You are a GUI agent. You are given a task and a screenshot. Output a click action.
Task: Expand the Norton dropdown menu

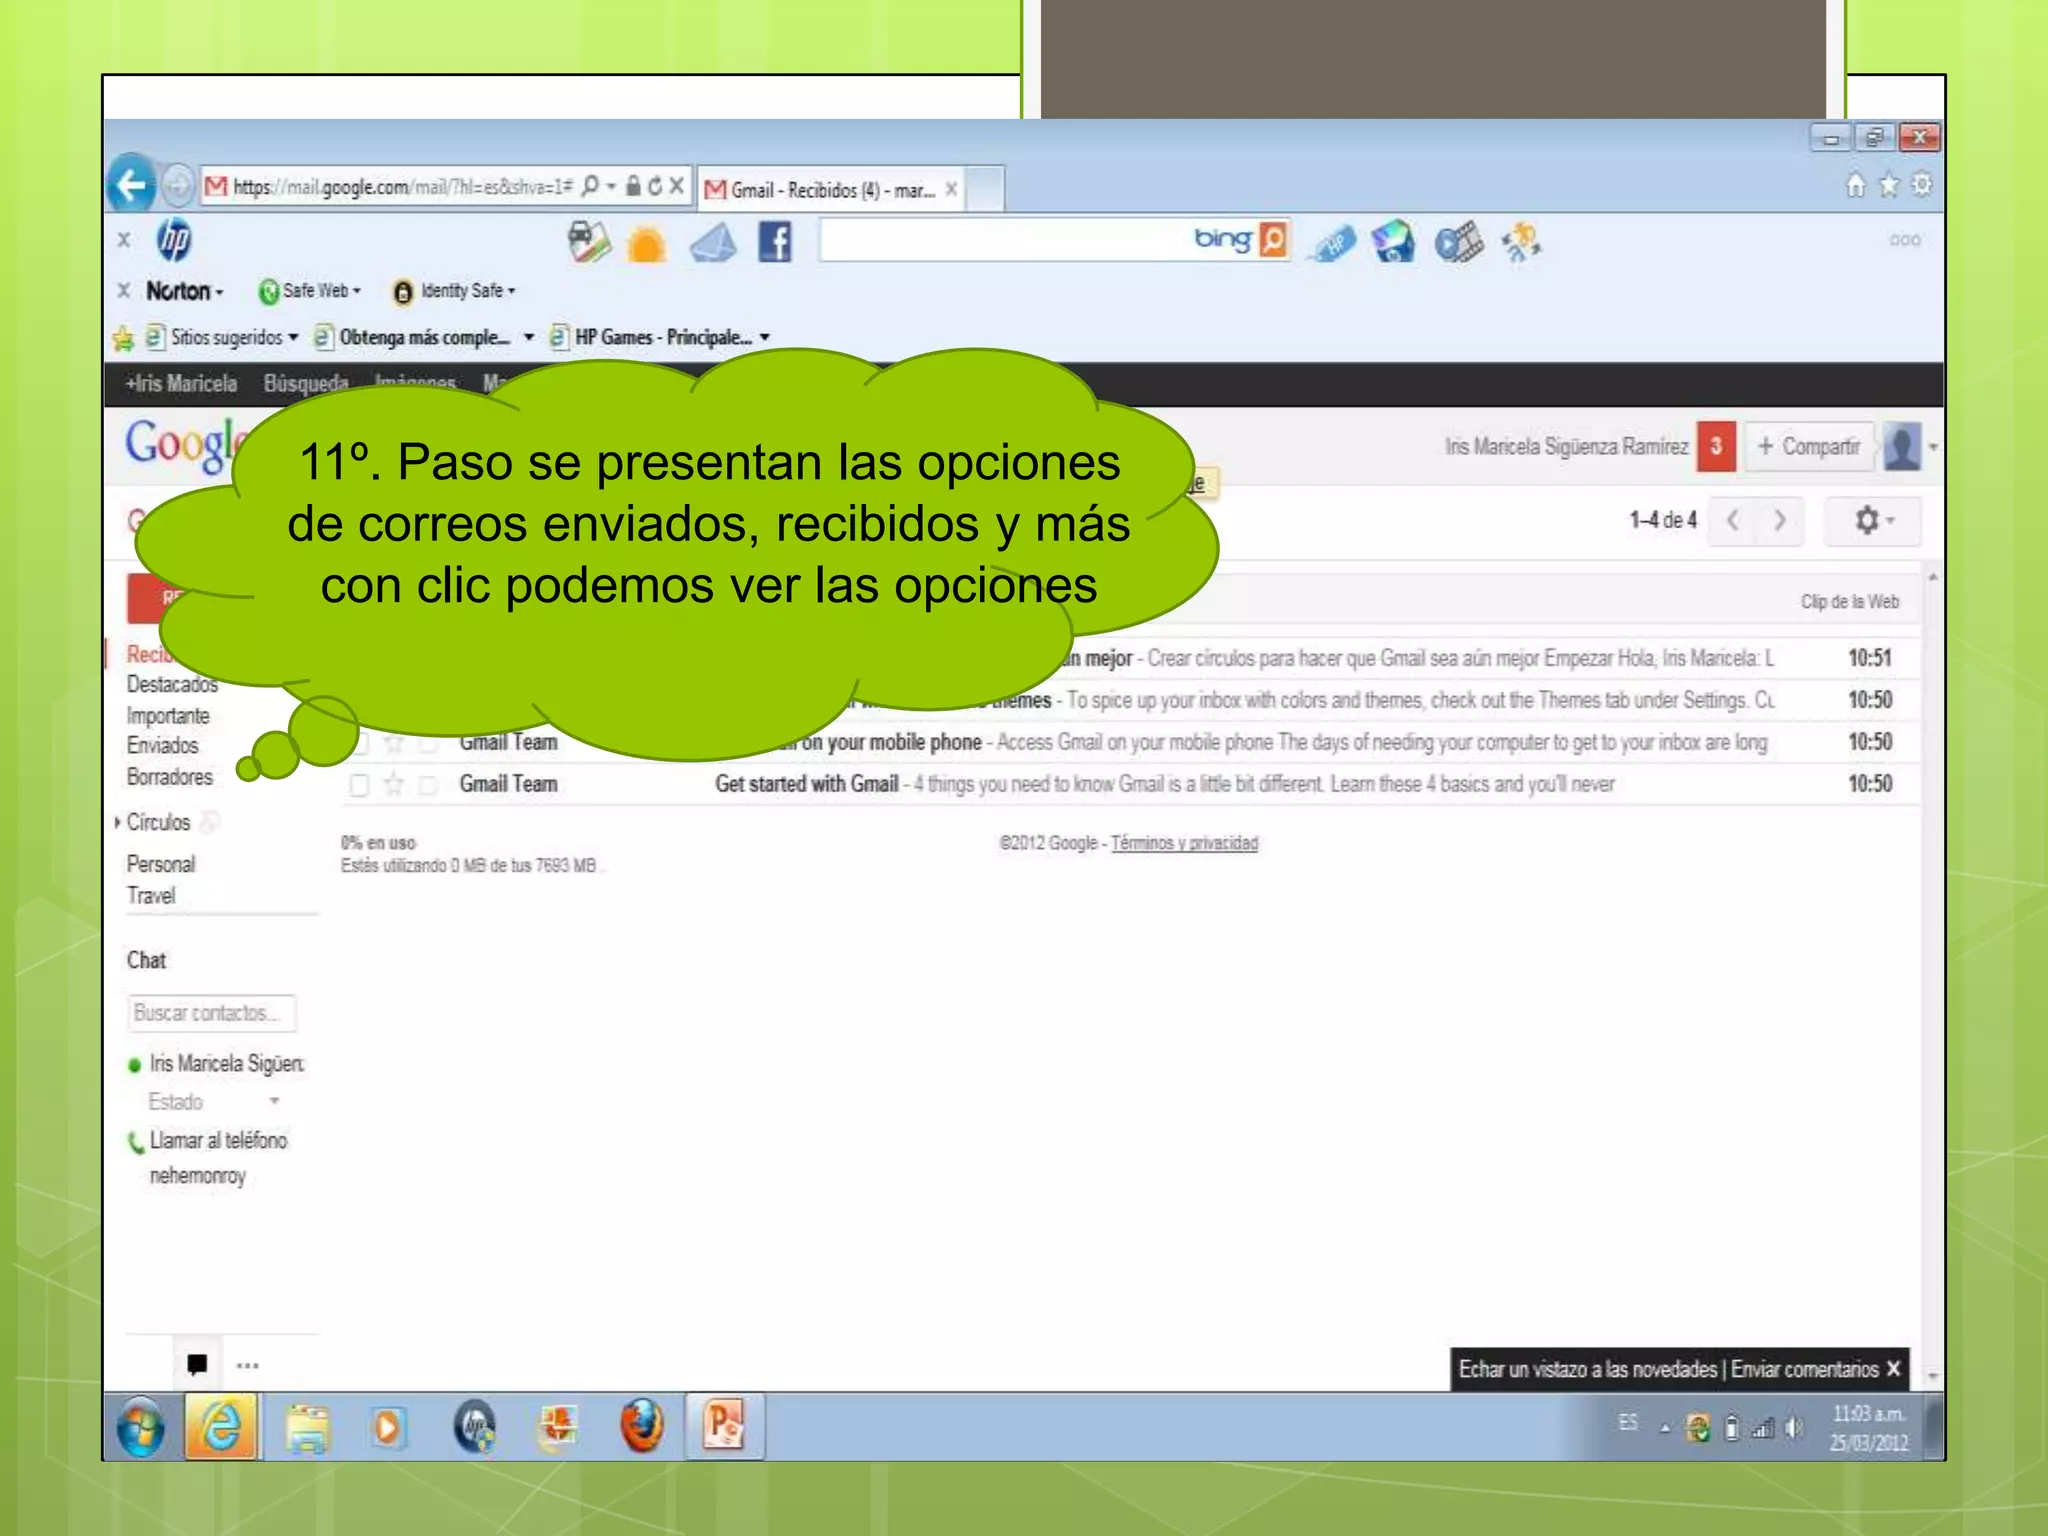click(186, 291)
